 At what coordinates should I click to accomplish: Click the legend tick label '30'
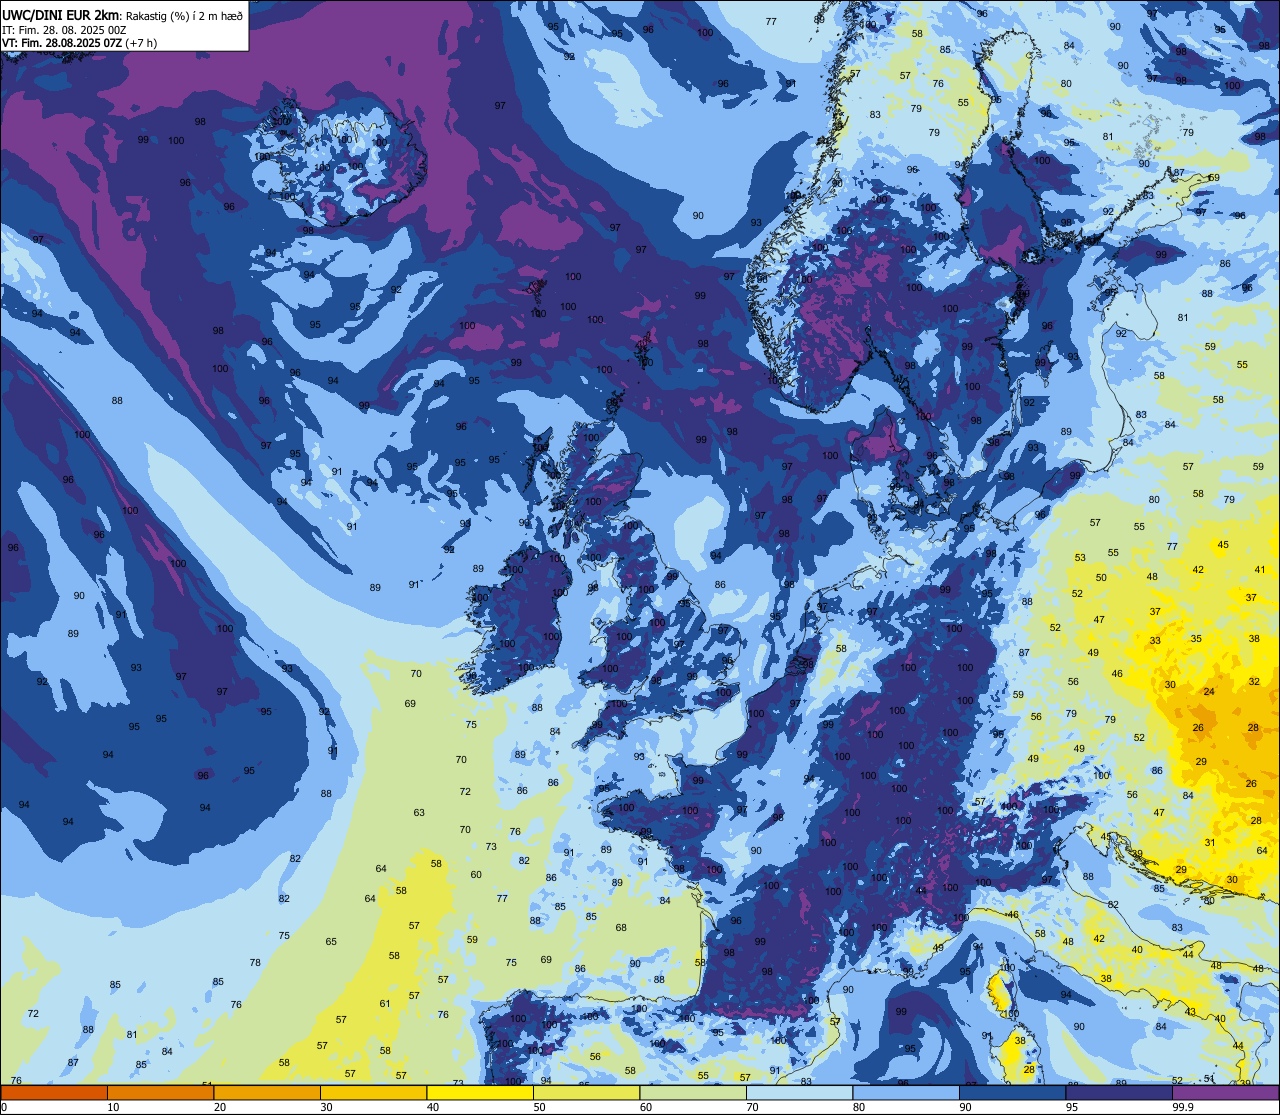pyautogui.click(x=326, y=1107)
